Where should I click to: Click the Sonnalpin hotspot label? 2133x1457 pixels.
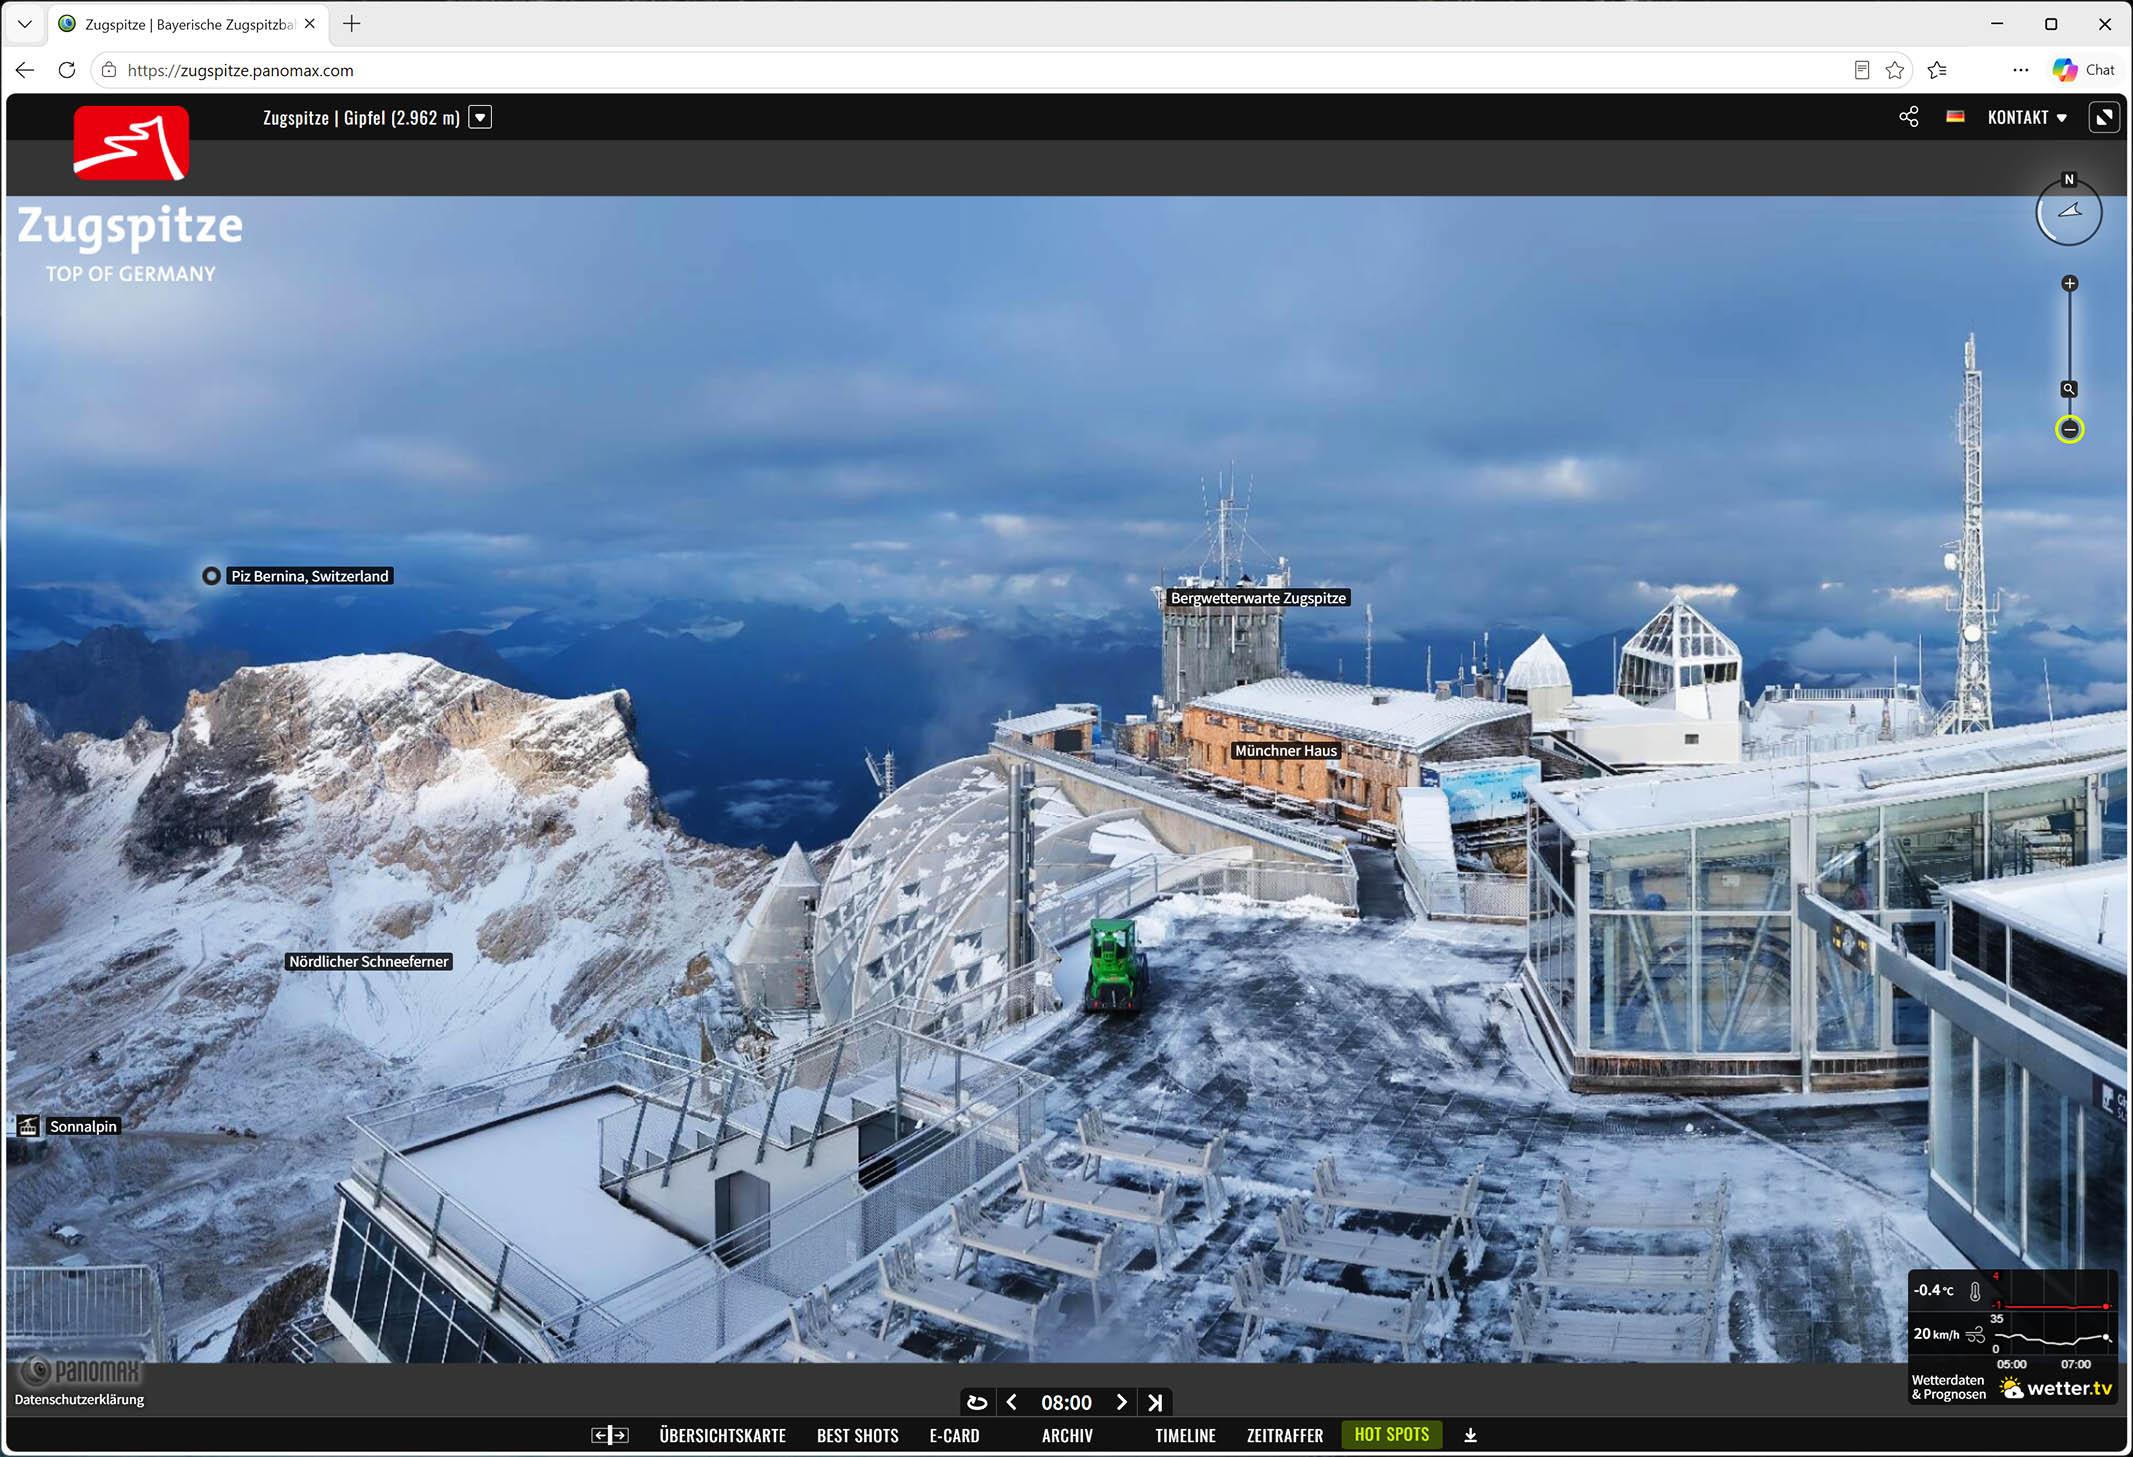click(83, 1126)
